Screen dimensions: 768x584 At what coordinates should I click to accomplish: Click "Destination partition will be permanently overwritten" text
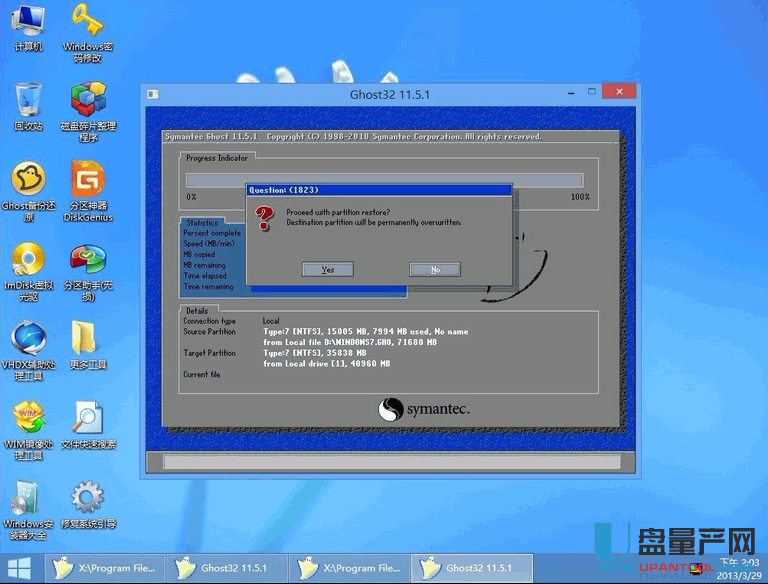coord(374,222)
